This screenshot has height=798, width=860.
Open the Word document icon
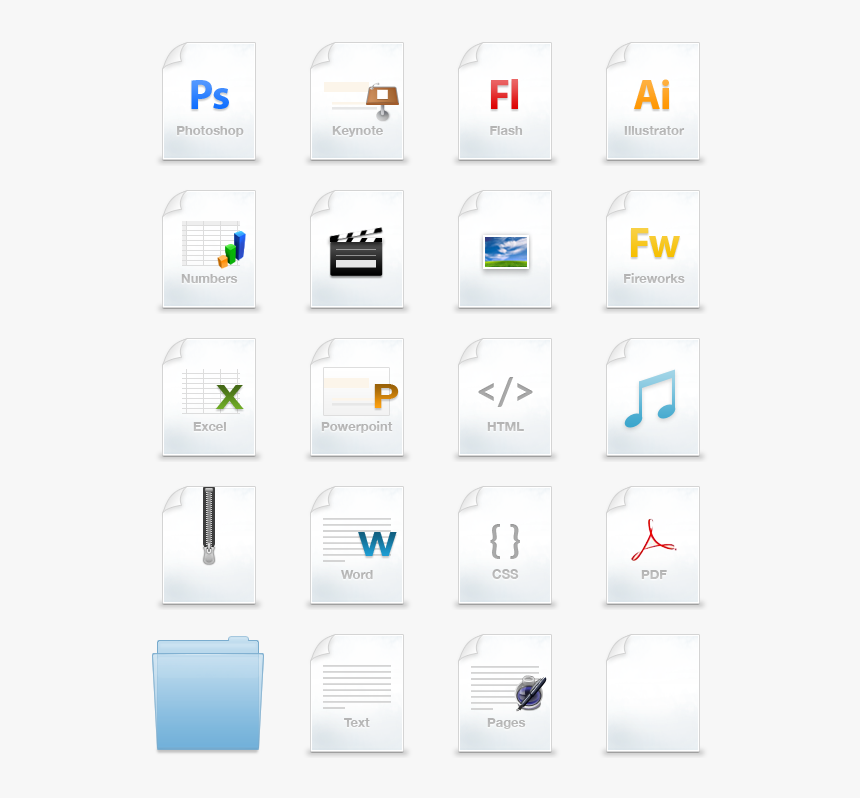(x=357, y=546)
